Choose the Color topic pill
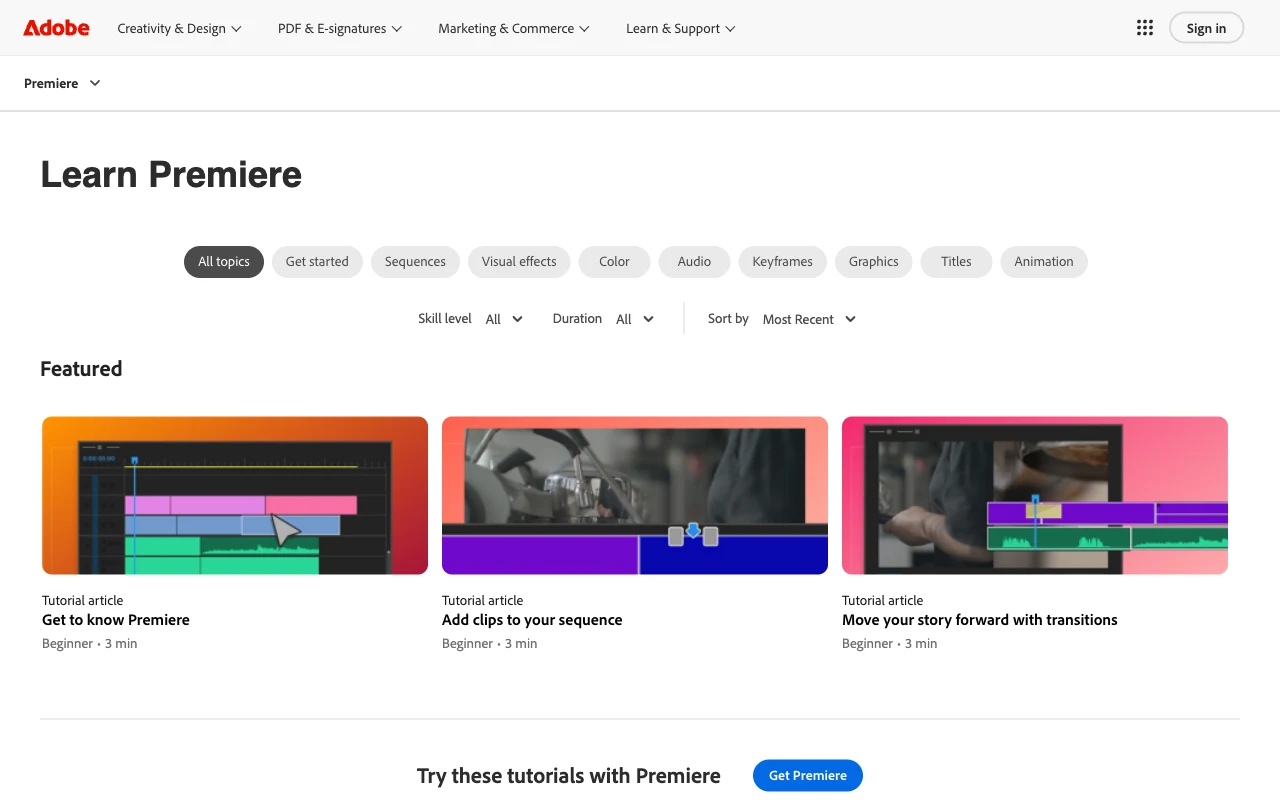This screenshot has width=1280, height=800. pos(614,262)
